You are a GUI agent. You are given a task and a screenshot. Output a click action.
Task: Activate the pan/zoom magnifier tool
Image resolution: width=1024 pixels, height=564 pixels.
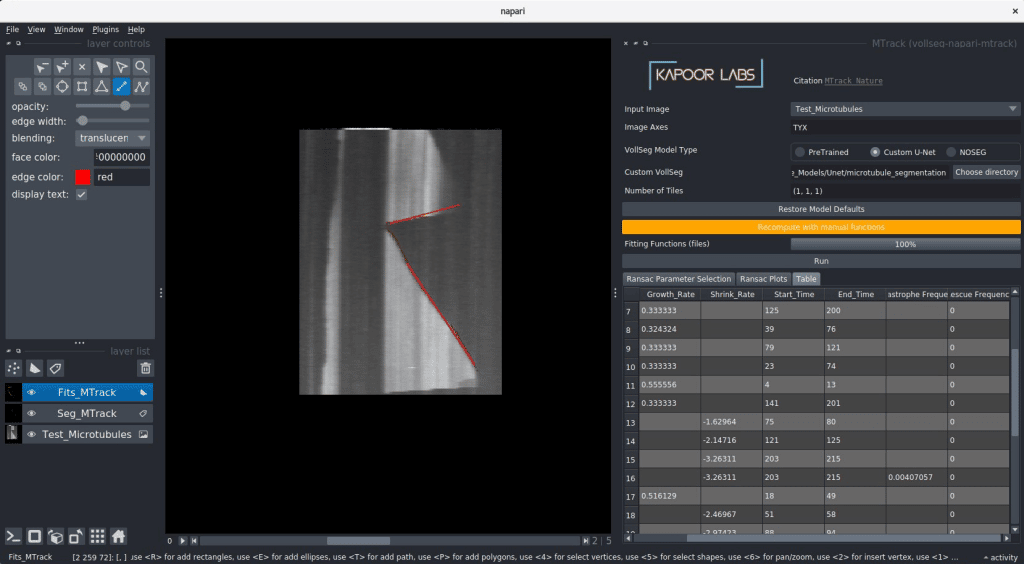[x=141, y=67]
